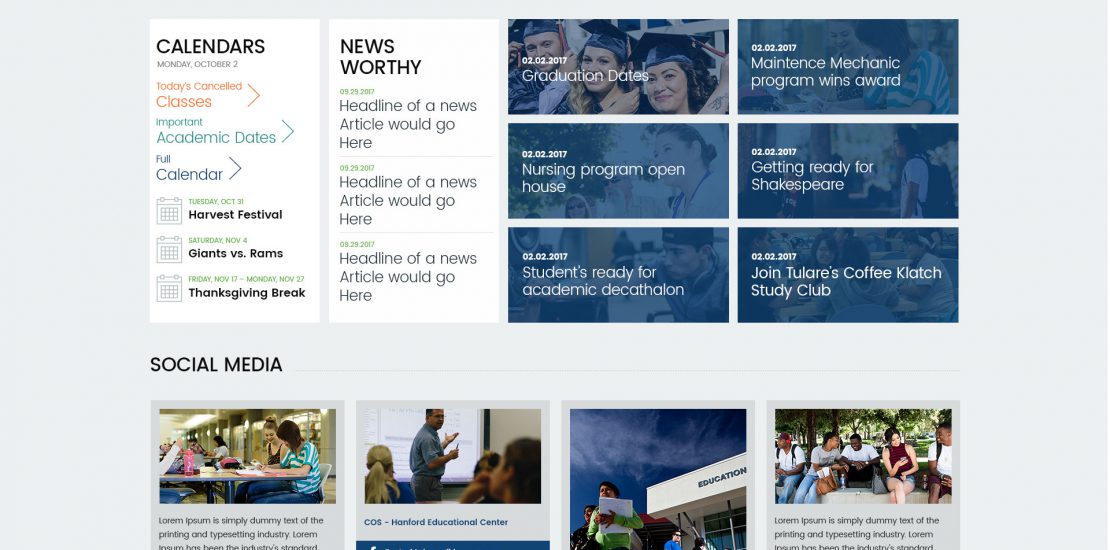Open COS - Hanford Educational Center link
Viewport: 1110px width, 550px height.
435,522
